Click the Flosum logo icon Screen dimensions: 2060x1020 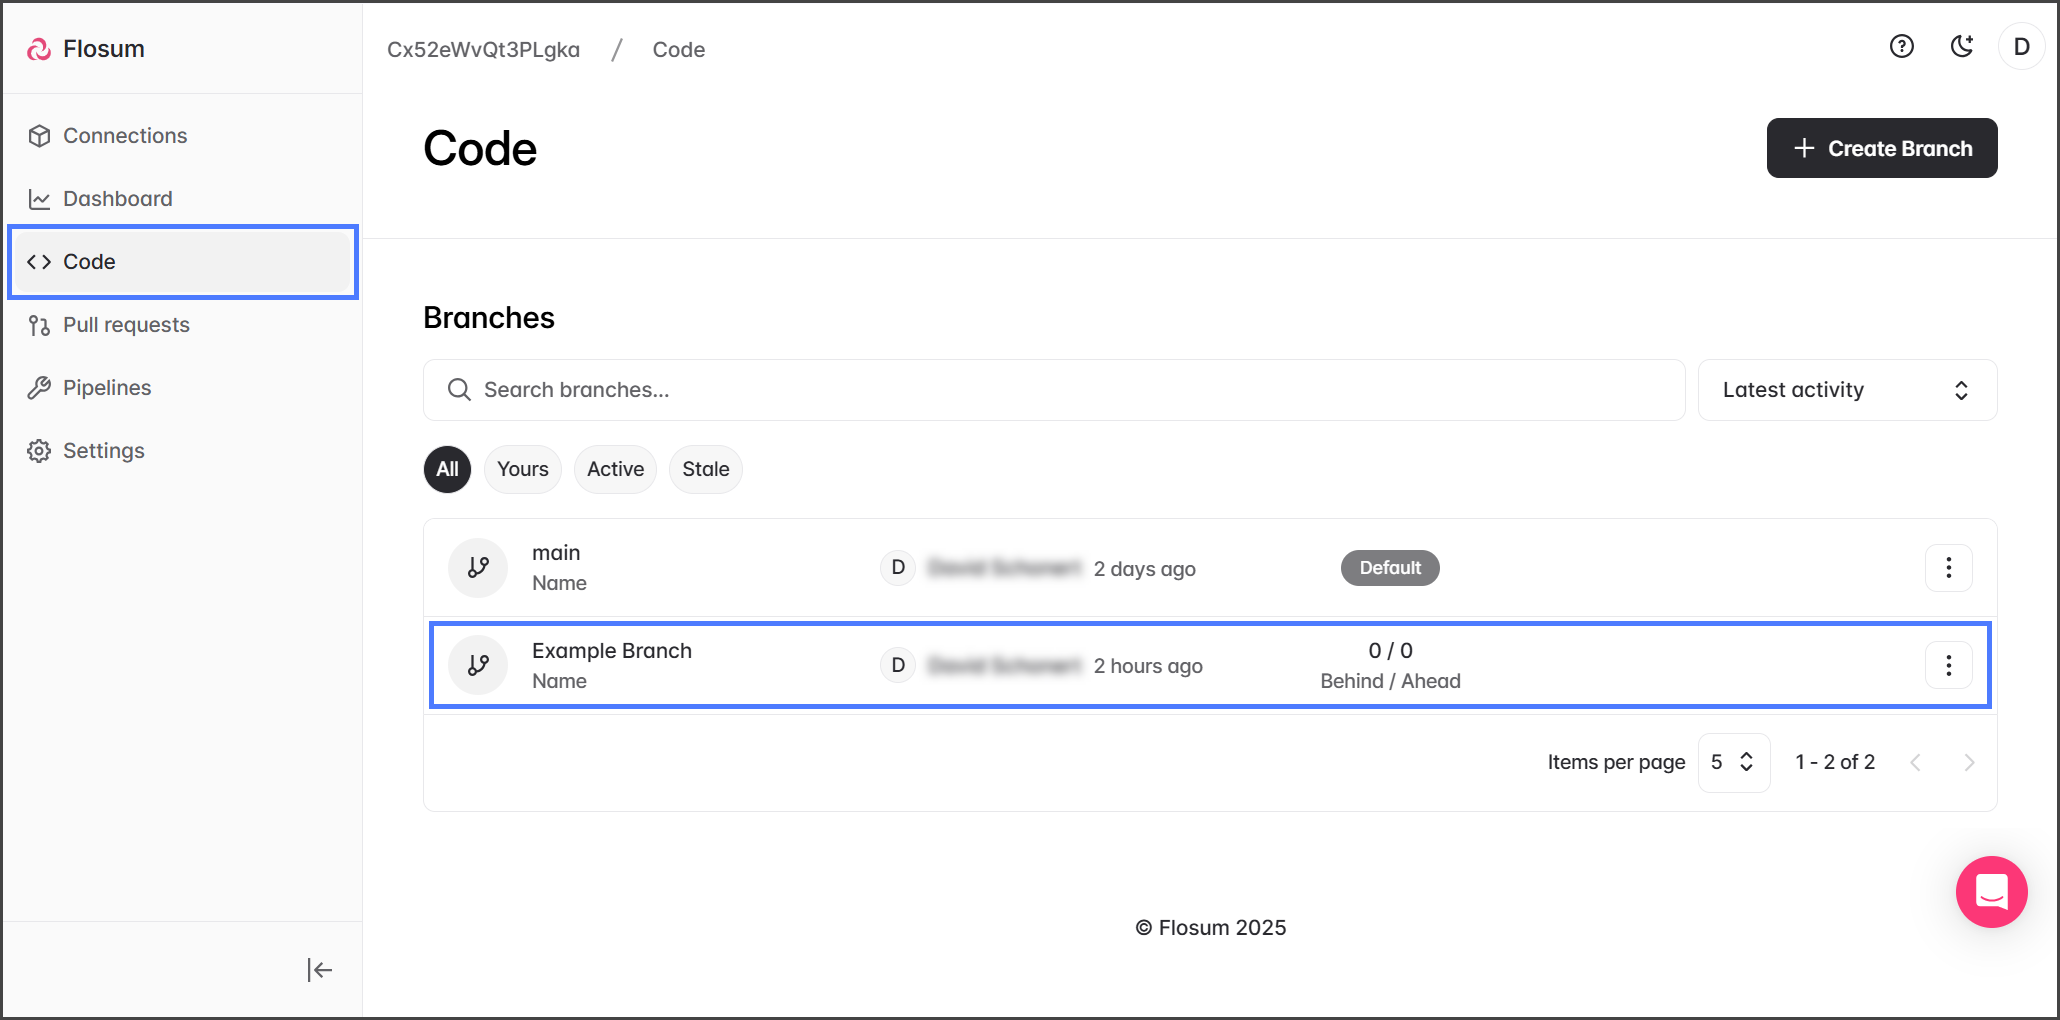pyautogui.click(x=39, y=49)
